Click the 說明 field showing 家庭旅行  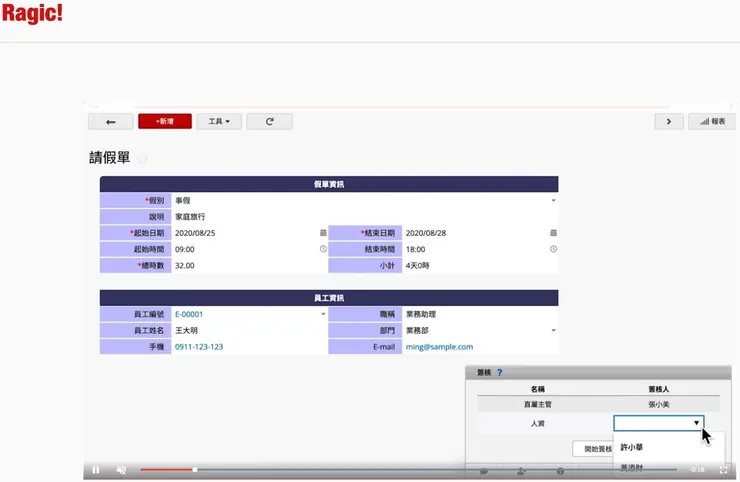pos(365,217)
